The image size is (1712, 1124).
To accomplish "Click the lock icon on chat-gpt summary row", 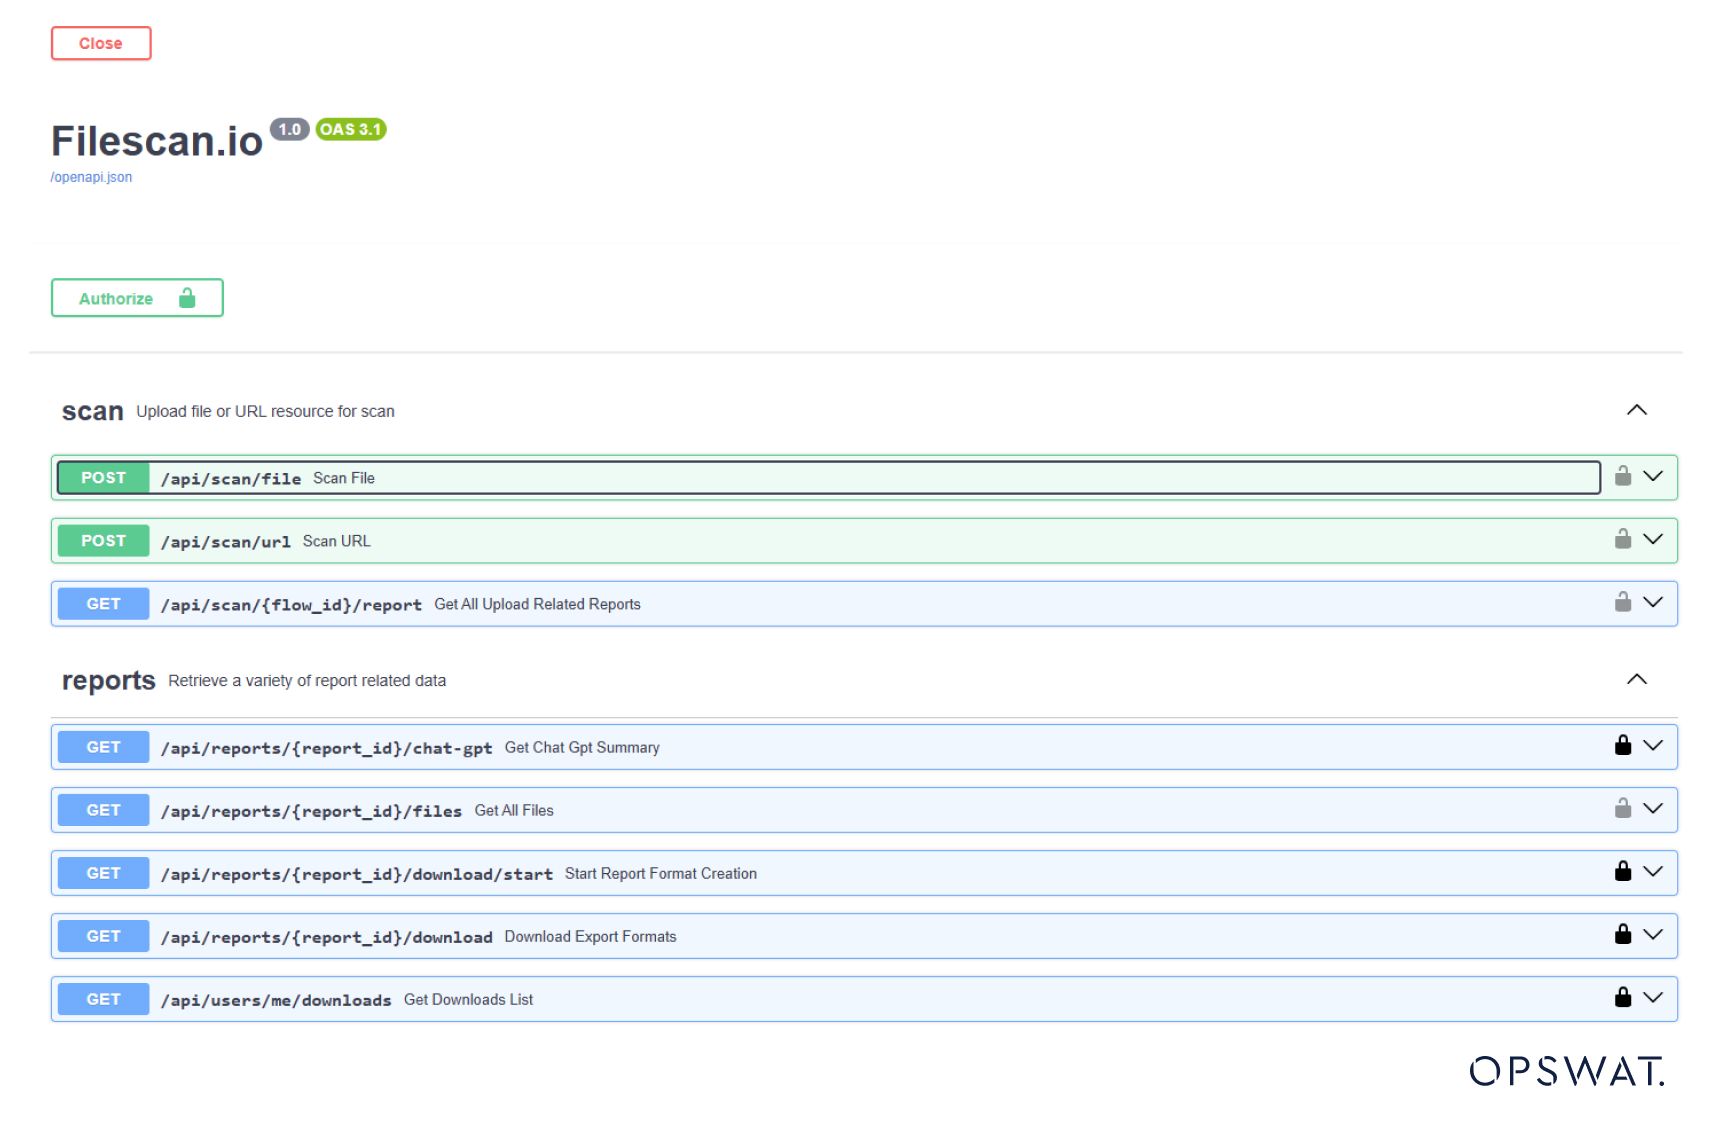I will [1622, 746].
